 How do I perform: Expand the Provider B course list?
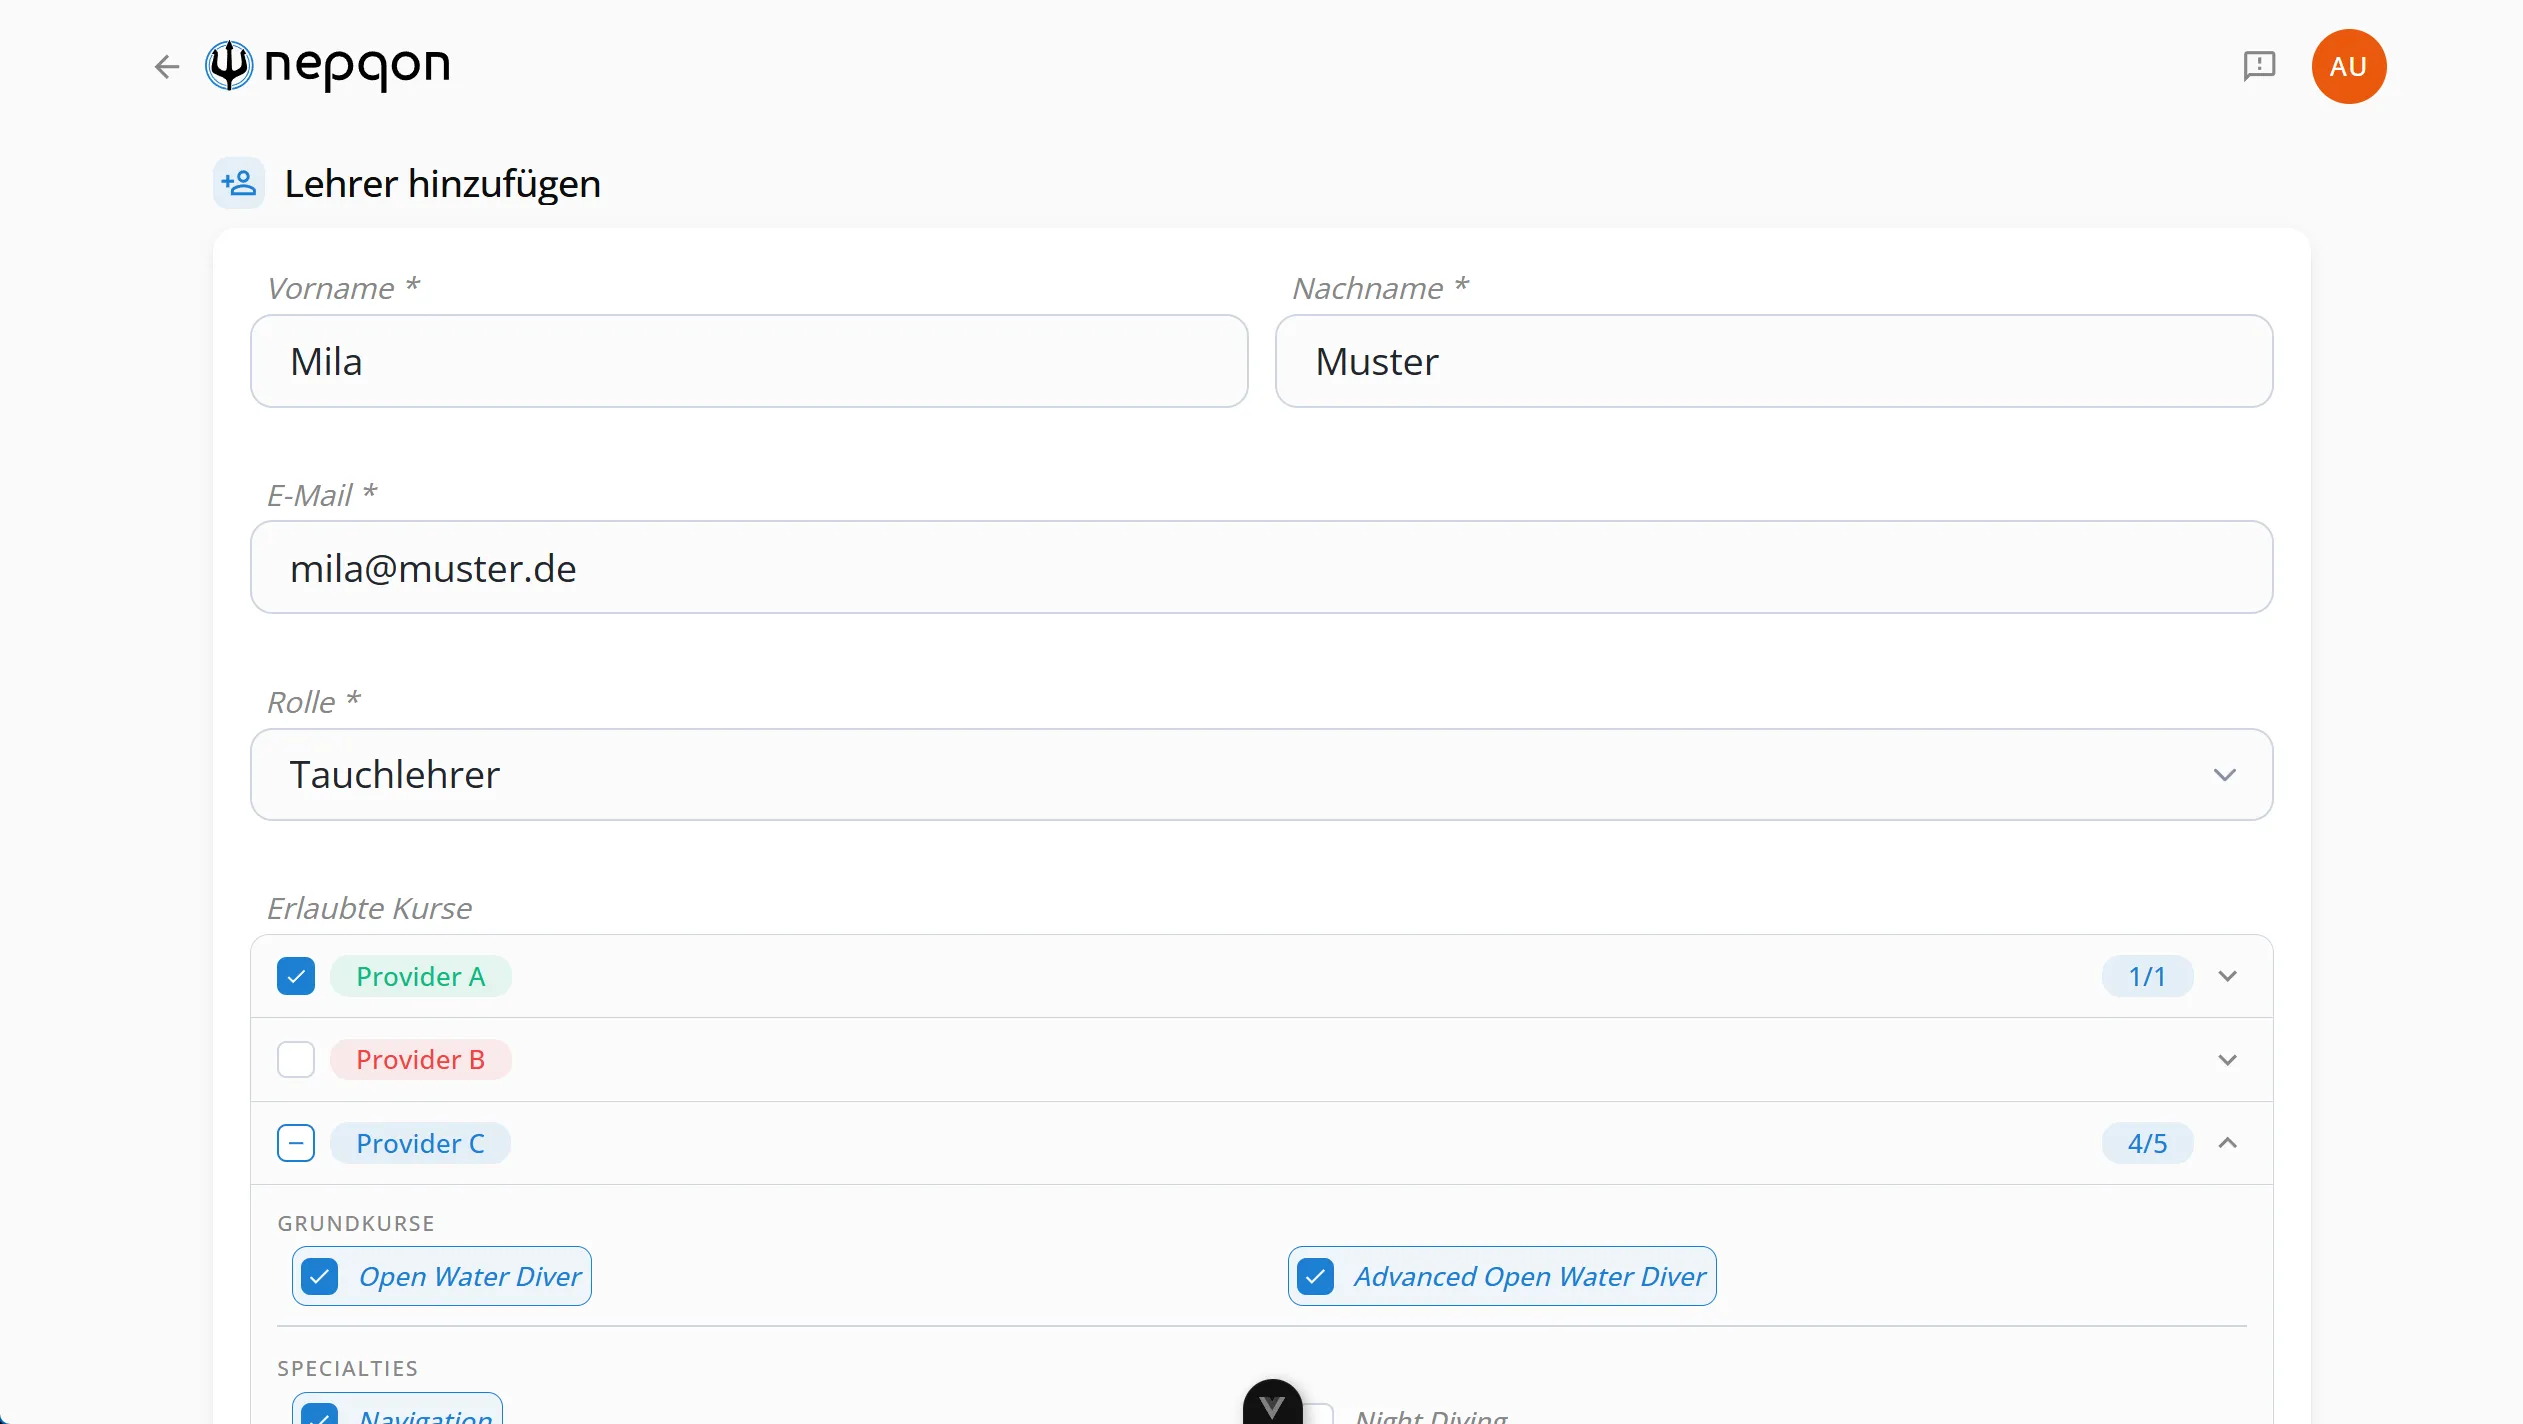click(x=2227, y=1059)
